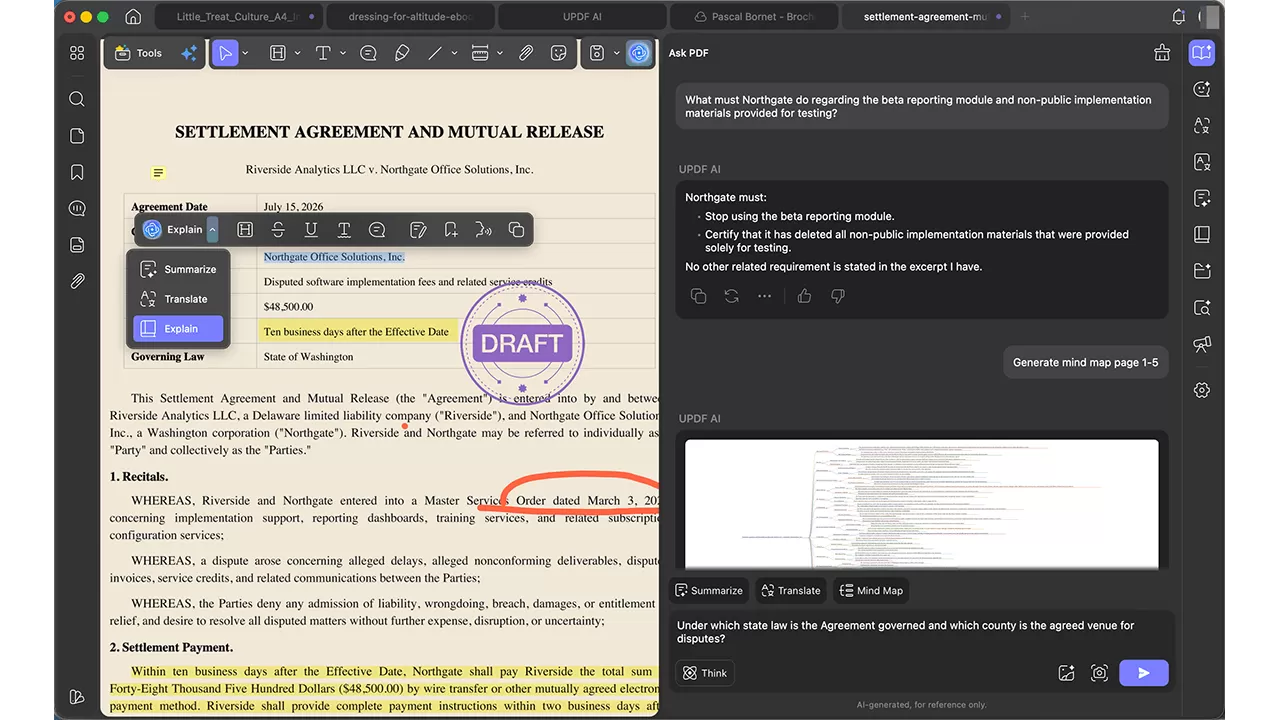Screen dimensions: 1280x720
Task: Expand the highlight tool dropdown arrow
Action: [x=298, y=53]
